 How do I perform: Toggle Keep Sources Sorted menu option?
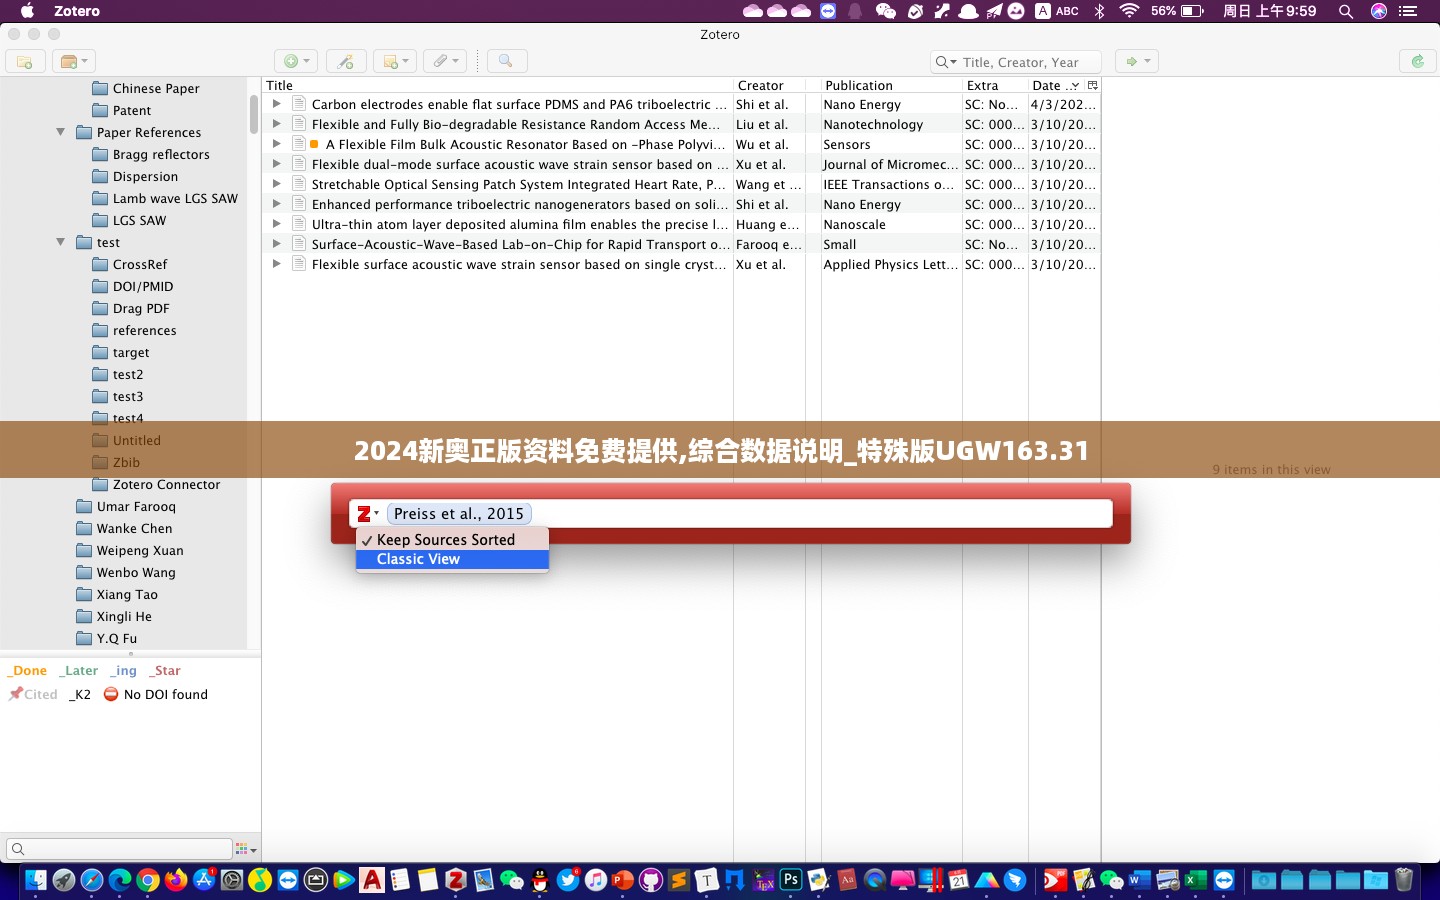click(x=452, y=539)
